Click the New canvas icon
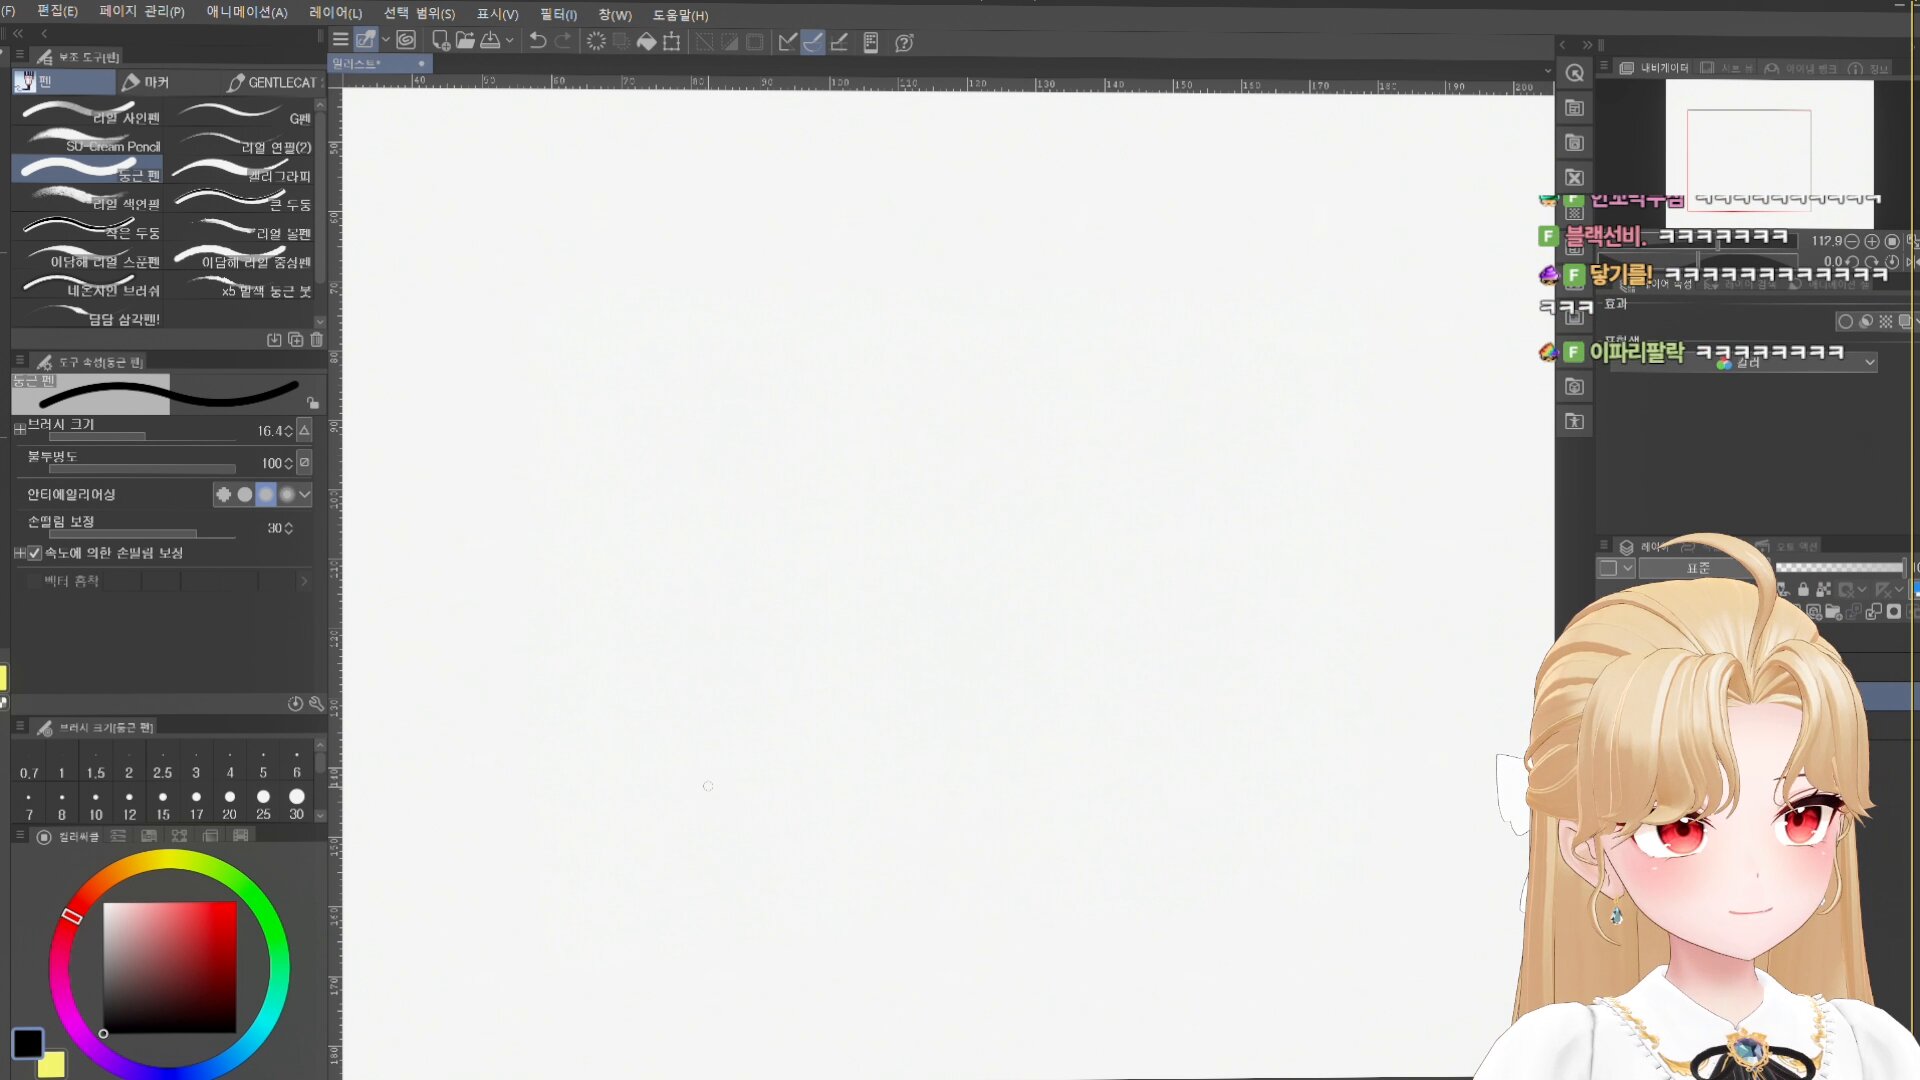 (x=440, y=41)
